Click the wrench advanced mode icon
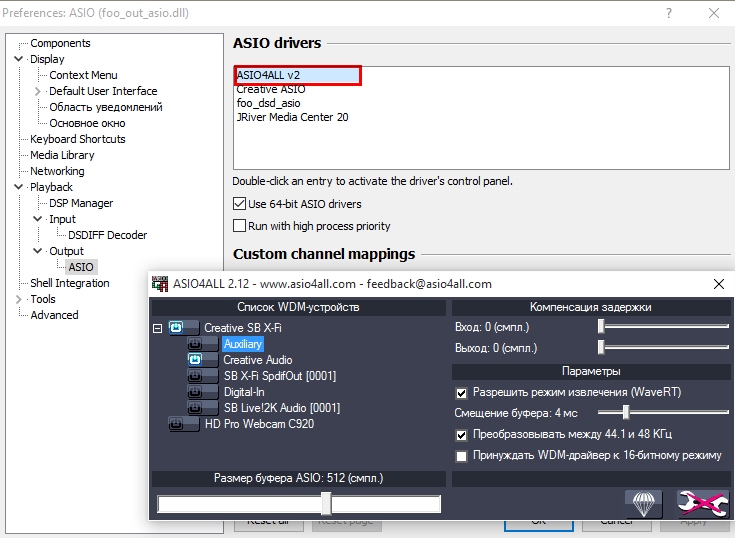Screen dimensions: 735x538 click(702, 504)
